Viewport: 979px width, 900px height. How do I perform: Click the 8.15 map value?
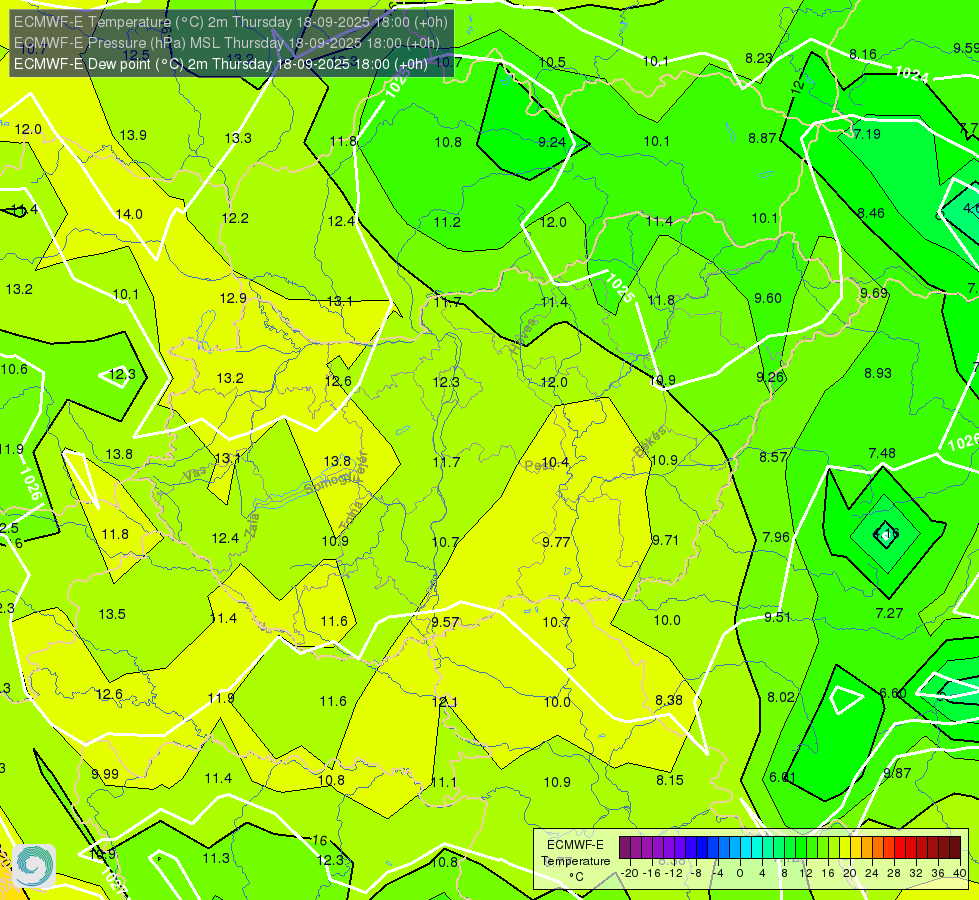[x=670, y=780]
